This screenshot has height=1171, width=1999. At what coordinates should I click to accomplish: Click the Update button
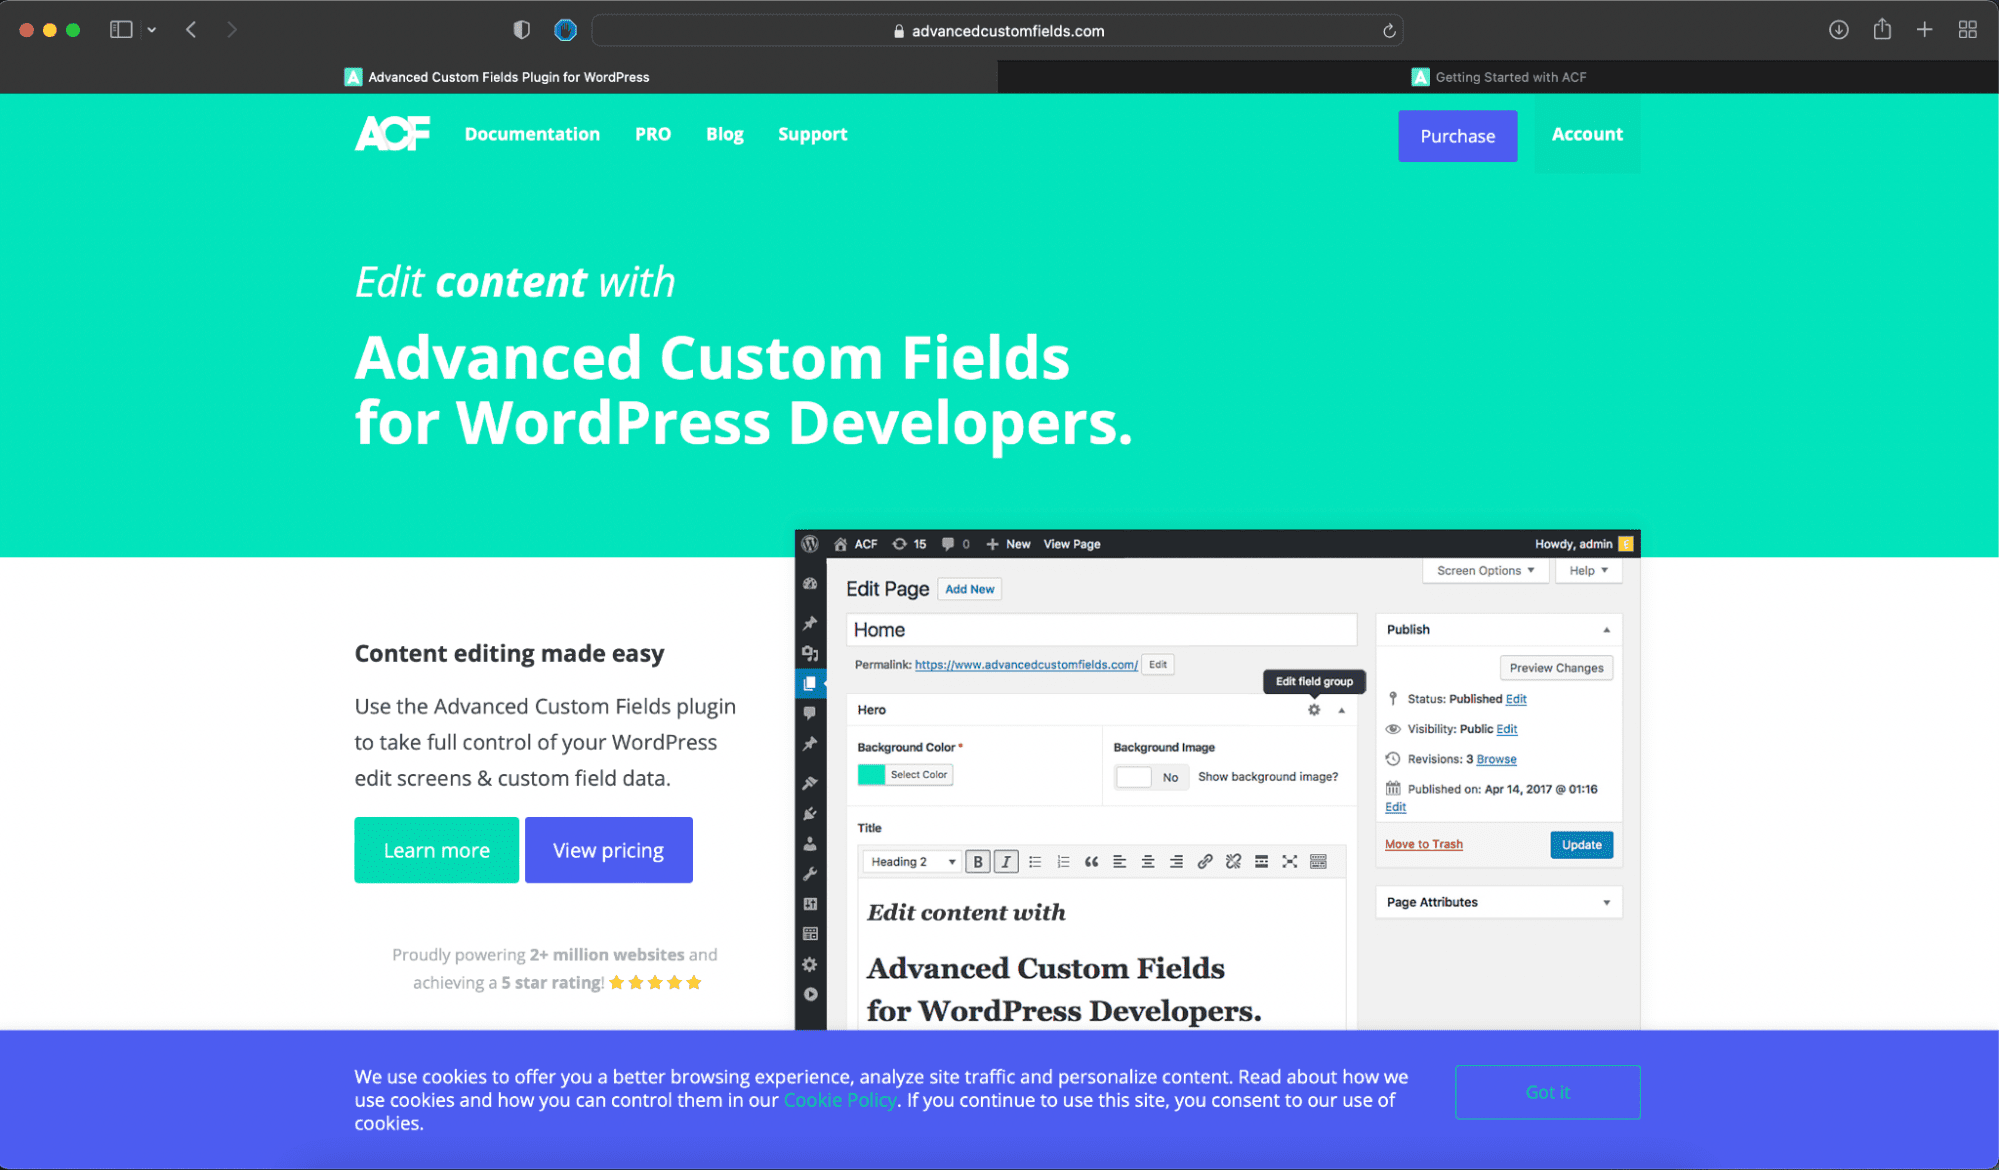pyautogui.click(x=1581, y=845)
